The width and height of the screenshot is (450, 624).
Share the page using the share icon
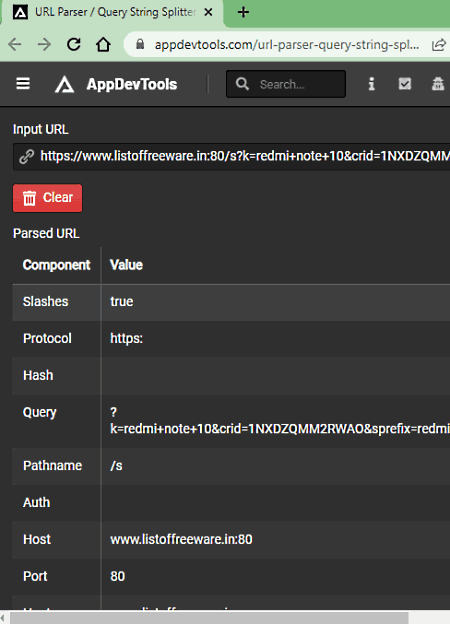[438, 45]
